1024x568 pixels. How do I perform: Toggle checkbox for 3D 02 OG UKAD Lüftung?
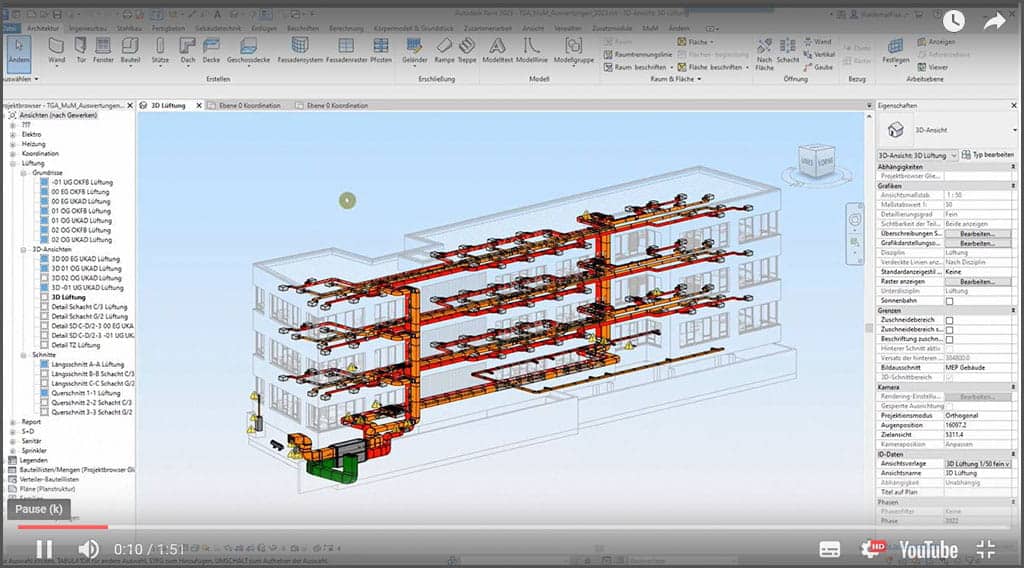tap(44, 278)
